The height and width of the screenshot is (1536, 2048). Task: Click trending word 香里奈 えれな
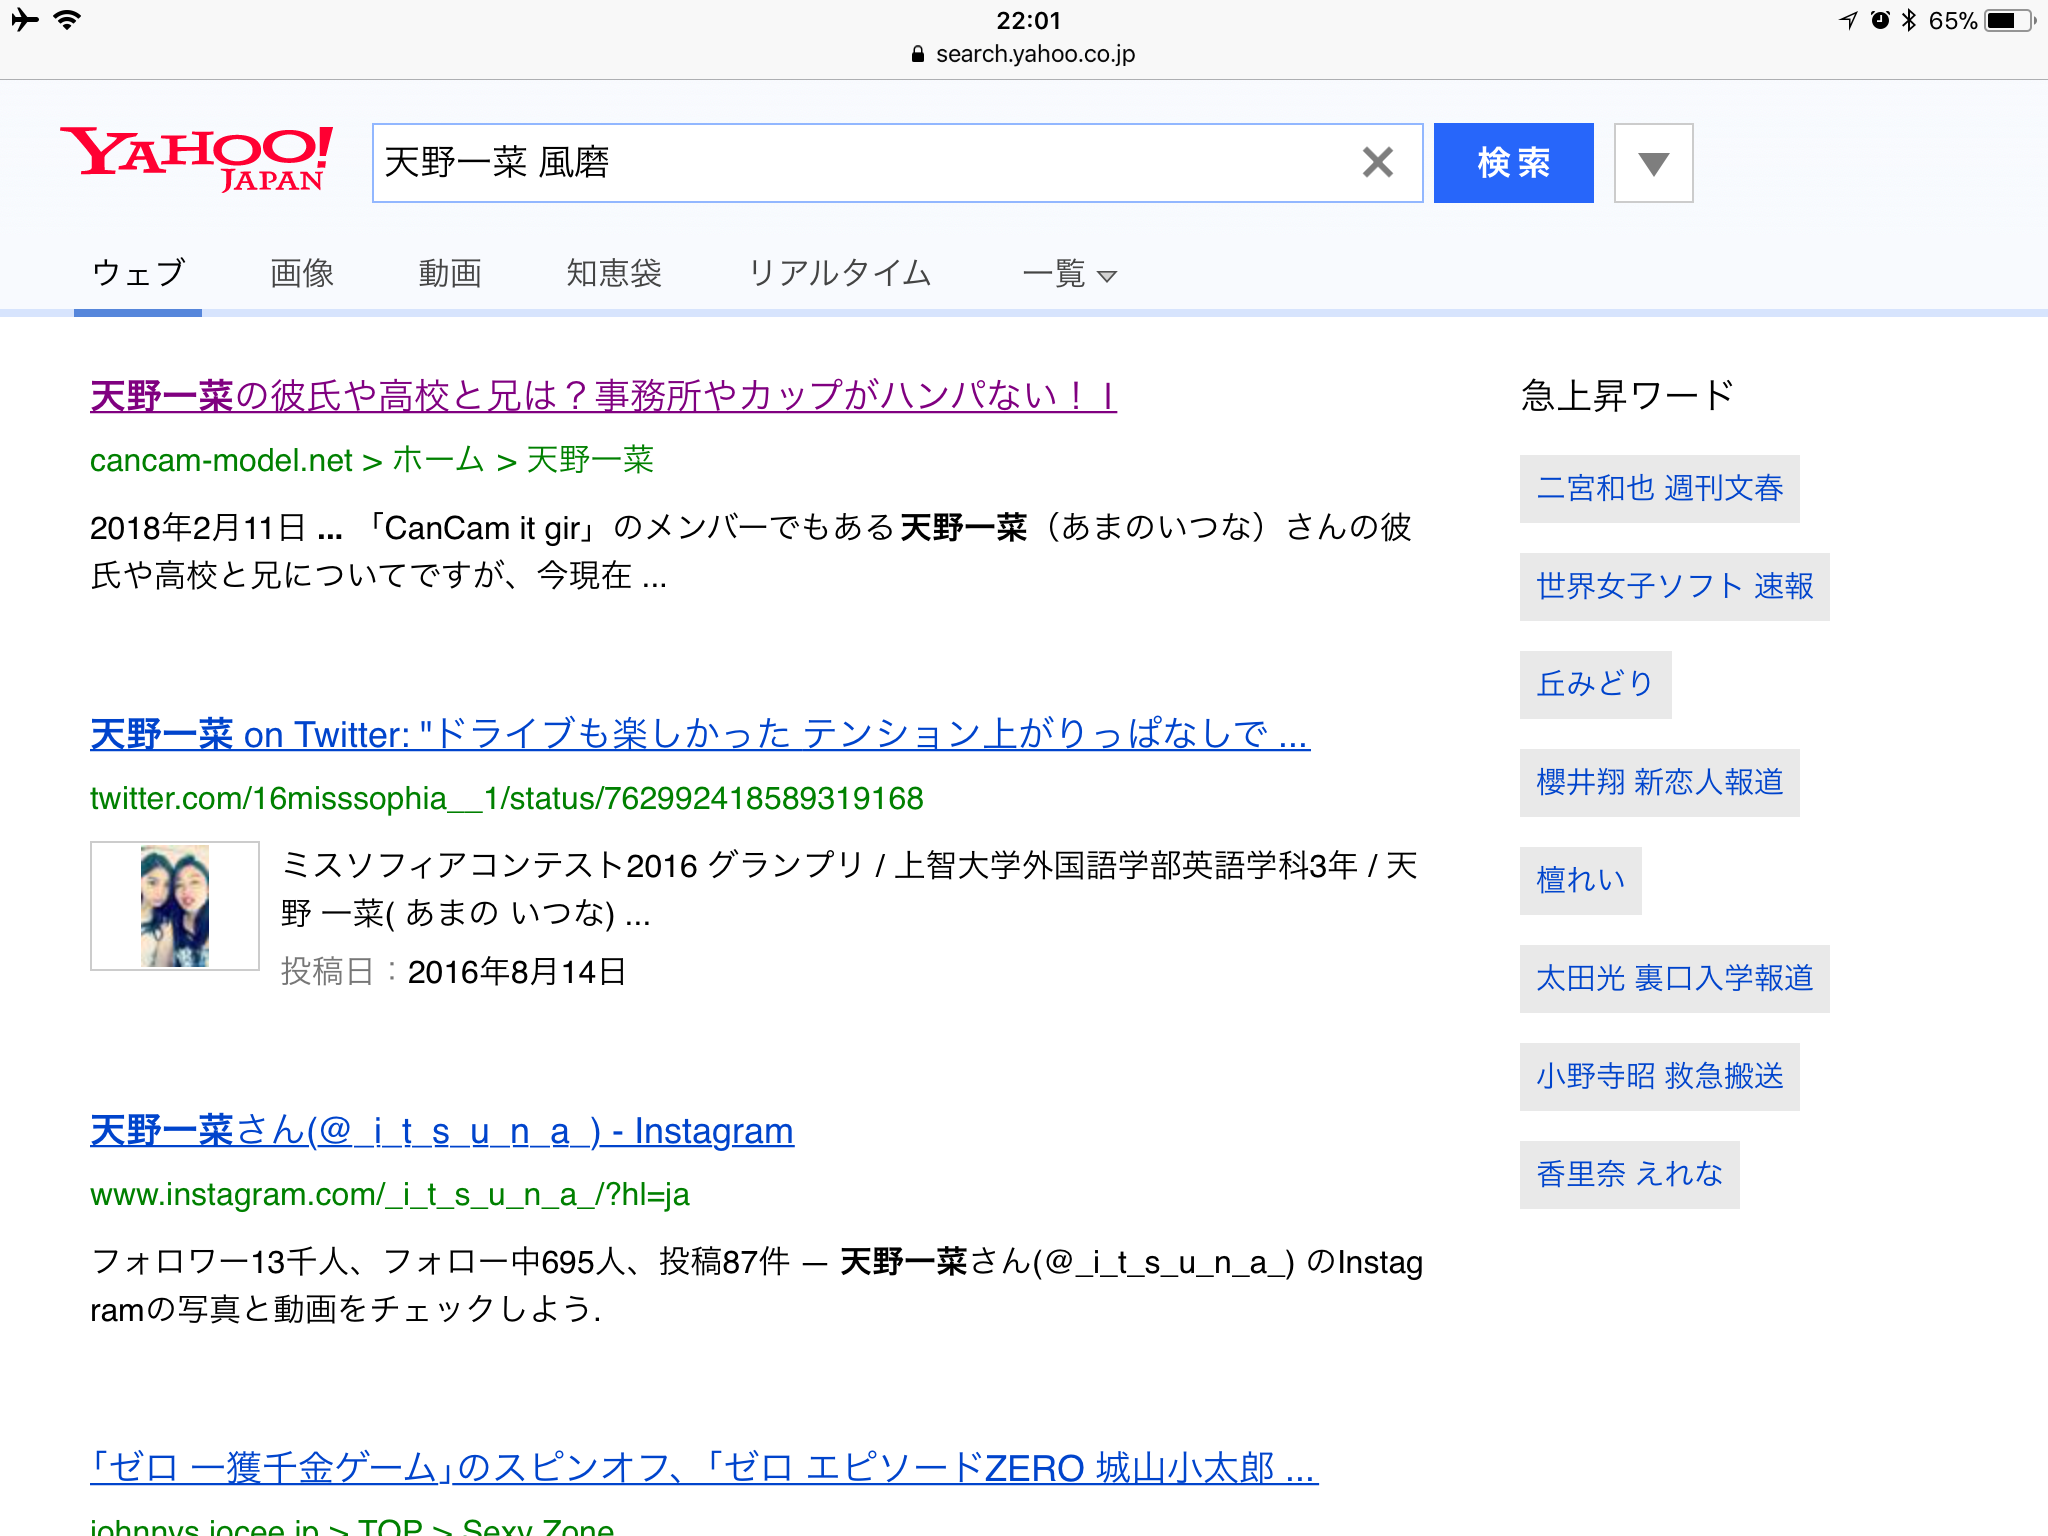tap(1630, 1174)
